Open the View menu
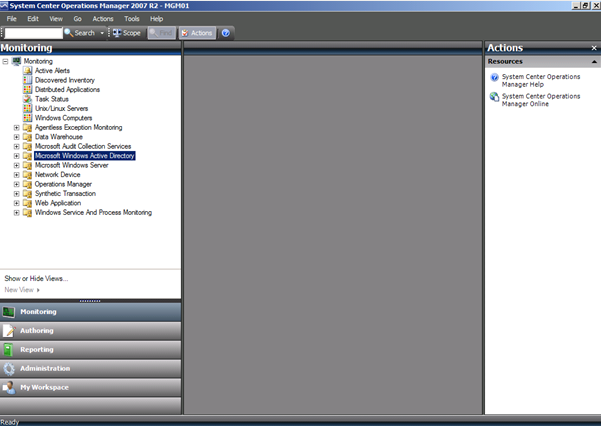601x426 pixels. [x=56, y=19]
